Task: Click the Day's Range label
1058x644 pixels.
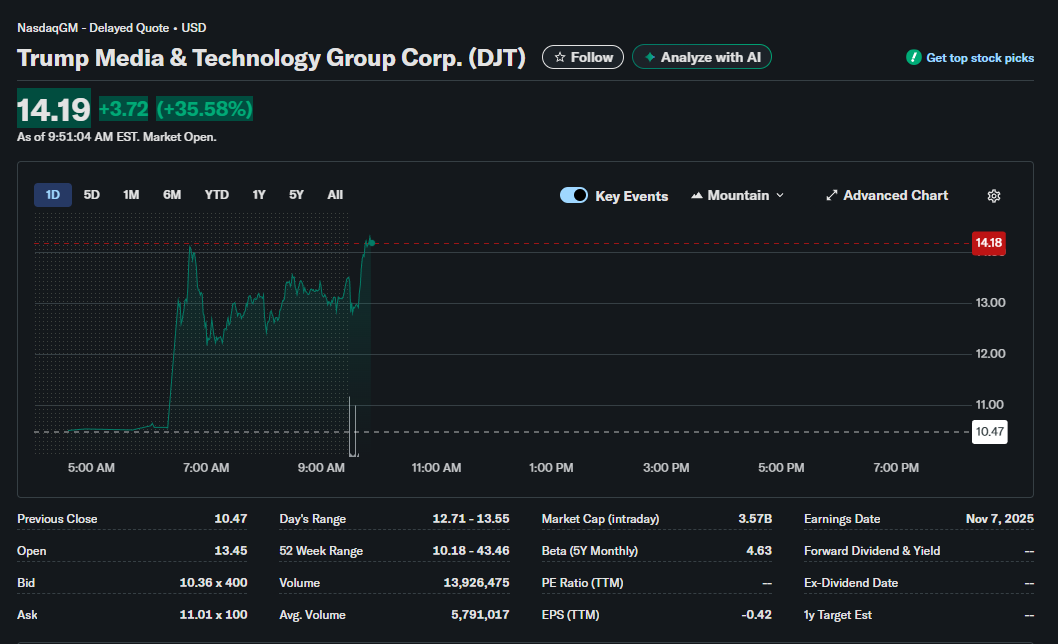Action: pyautogui.click(x=312, y=519)
